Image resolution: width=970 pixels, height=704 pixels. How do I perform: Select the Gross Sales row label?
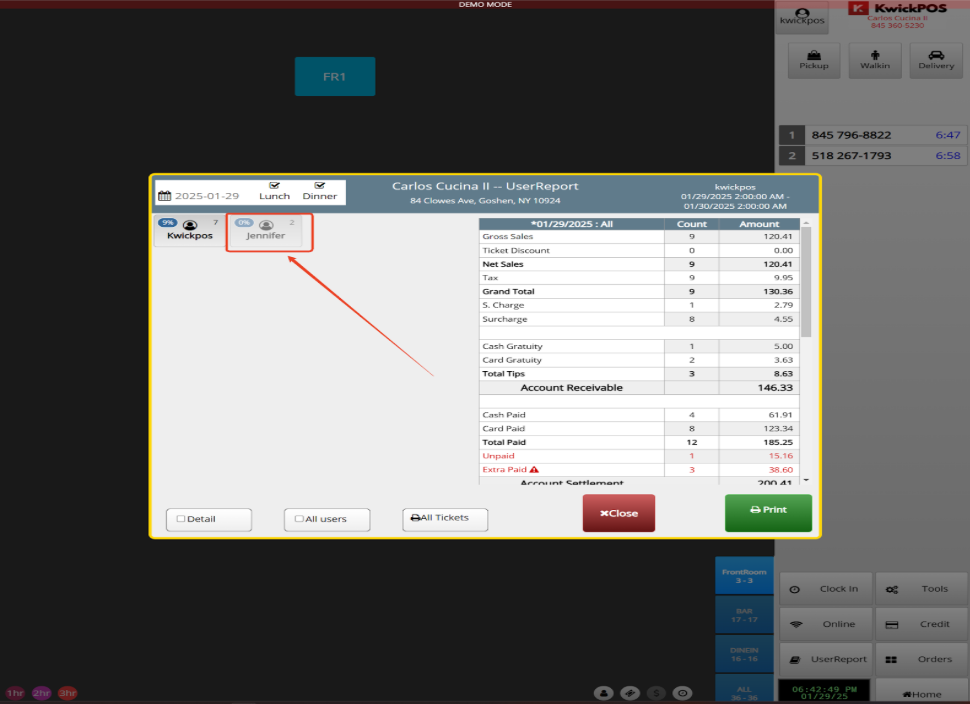click(508, 236)
